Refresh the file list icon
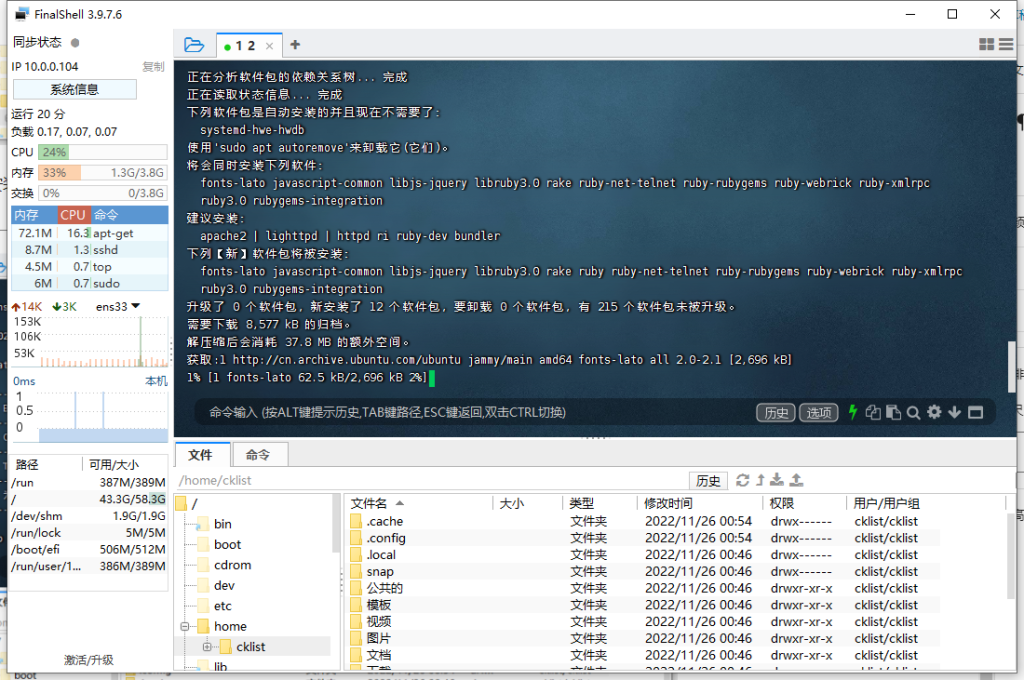The width and height of the screenshot is (1024, 680). click(743, 480)
